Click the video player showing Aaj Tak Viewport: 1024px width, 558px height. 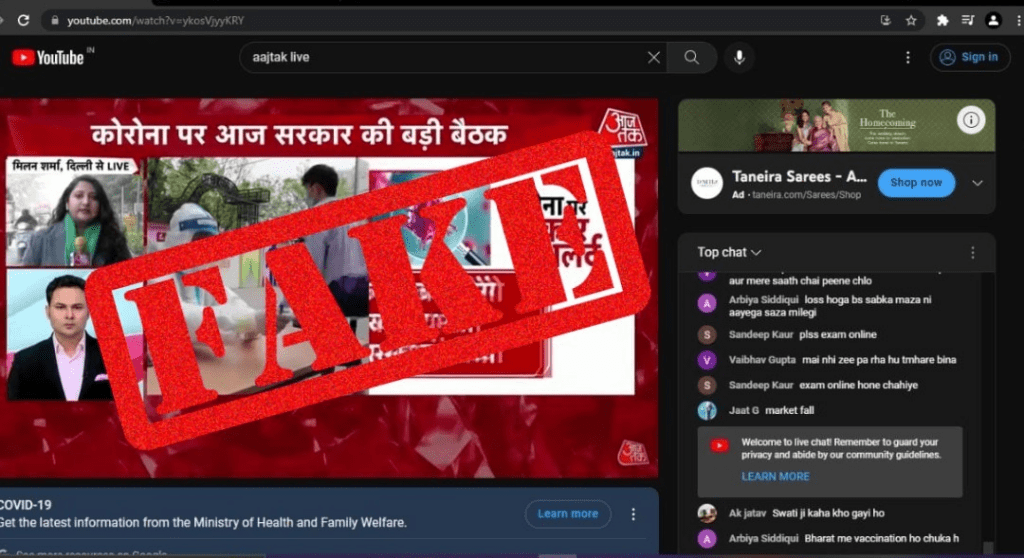click(x=329, y=288)
